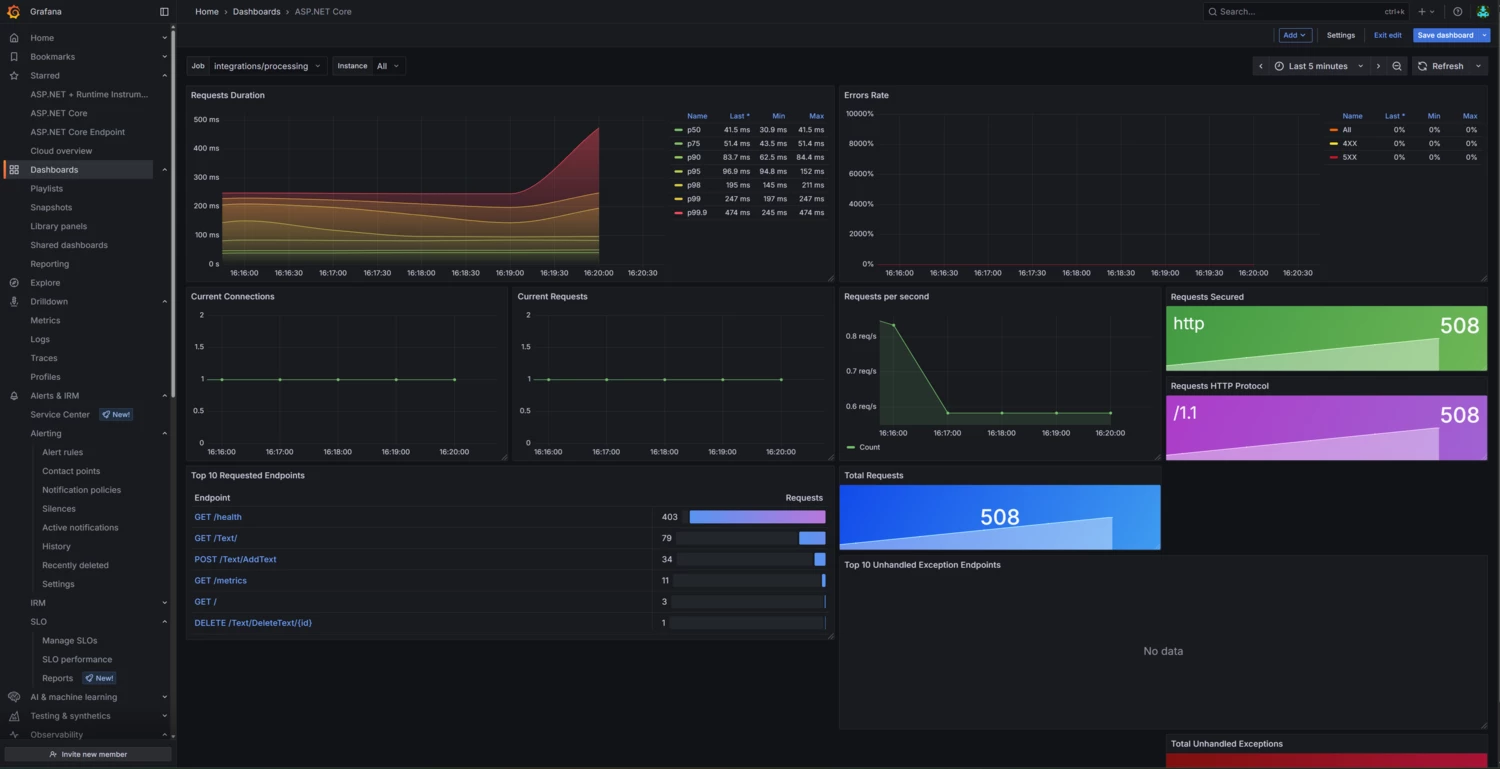Click the Testing & synthetics icon

14,716
